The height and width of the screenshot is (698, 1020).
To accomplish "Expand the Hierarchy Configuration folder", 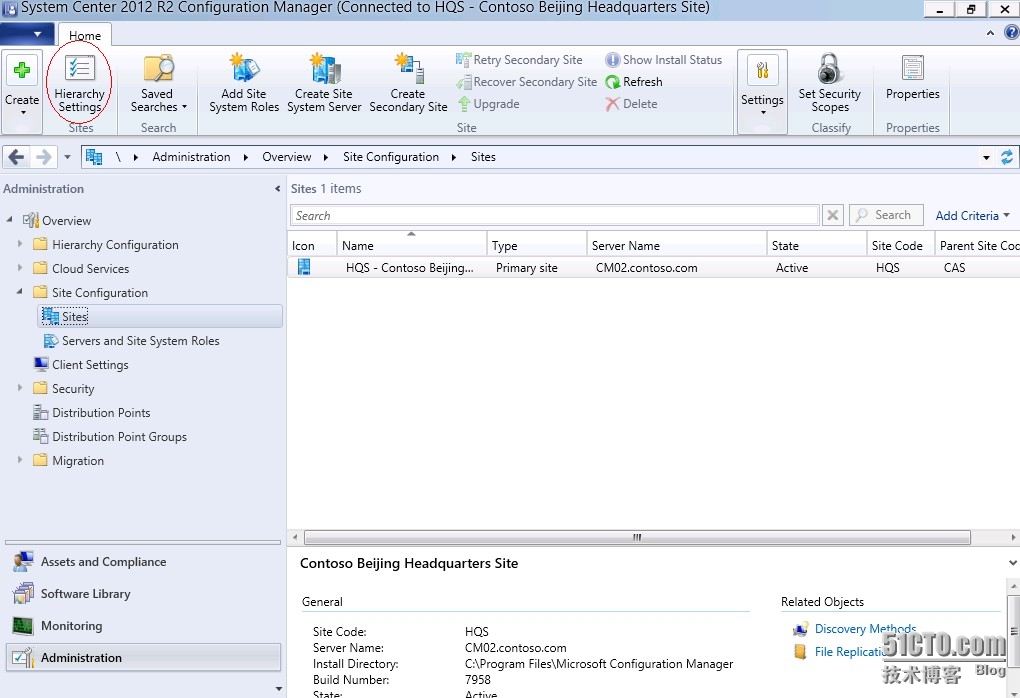I will [x=20, y=244].
